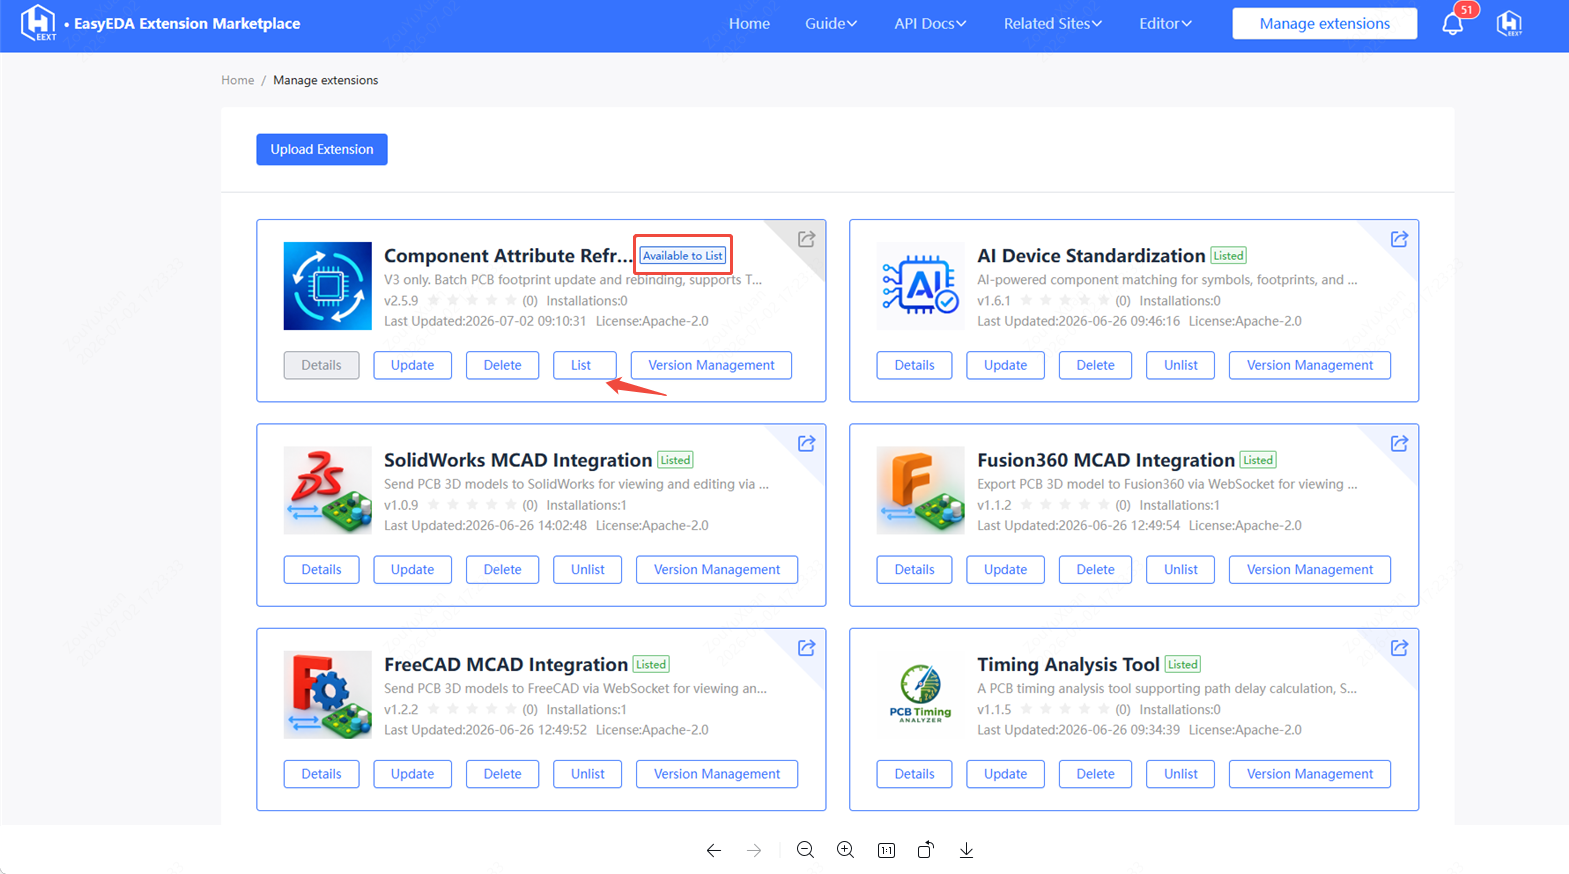Download the image with the download icon
This screenshot has height=874, width=1569.
coord(966,850)
